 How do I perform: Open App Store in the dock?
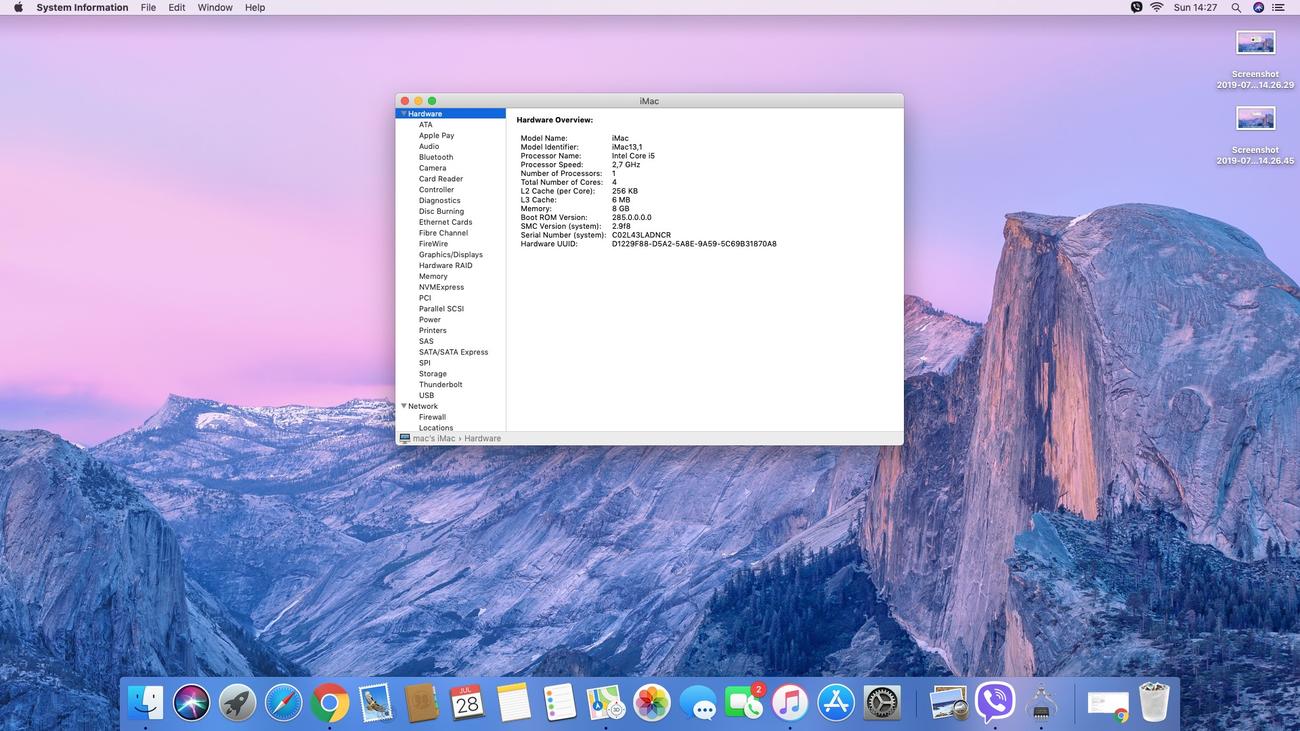pyautogui.click(x=836, y=703)
